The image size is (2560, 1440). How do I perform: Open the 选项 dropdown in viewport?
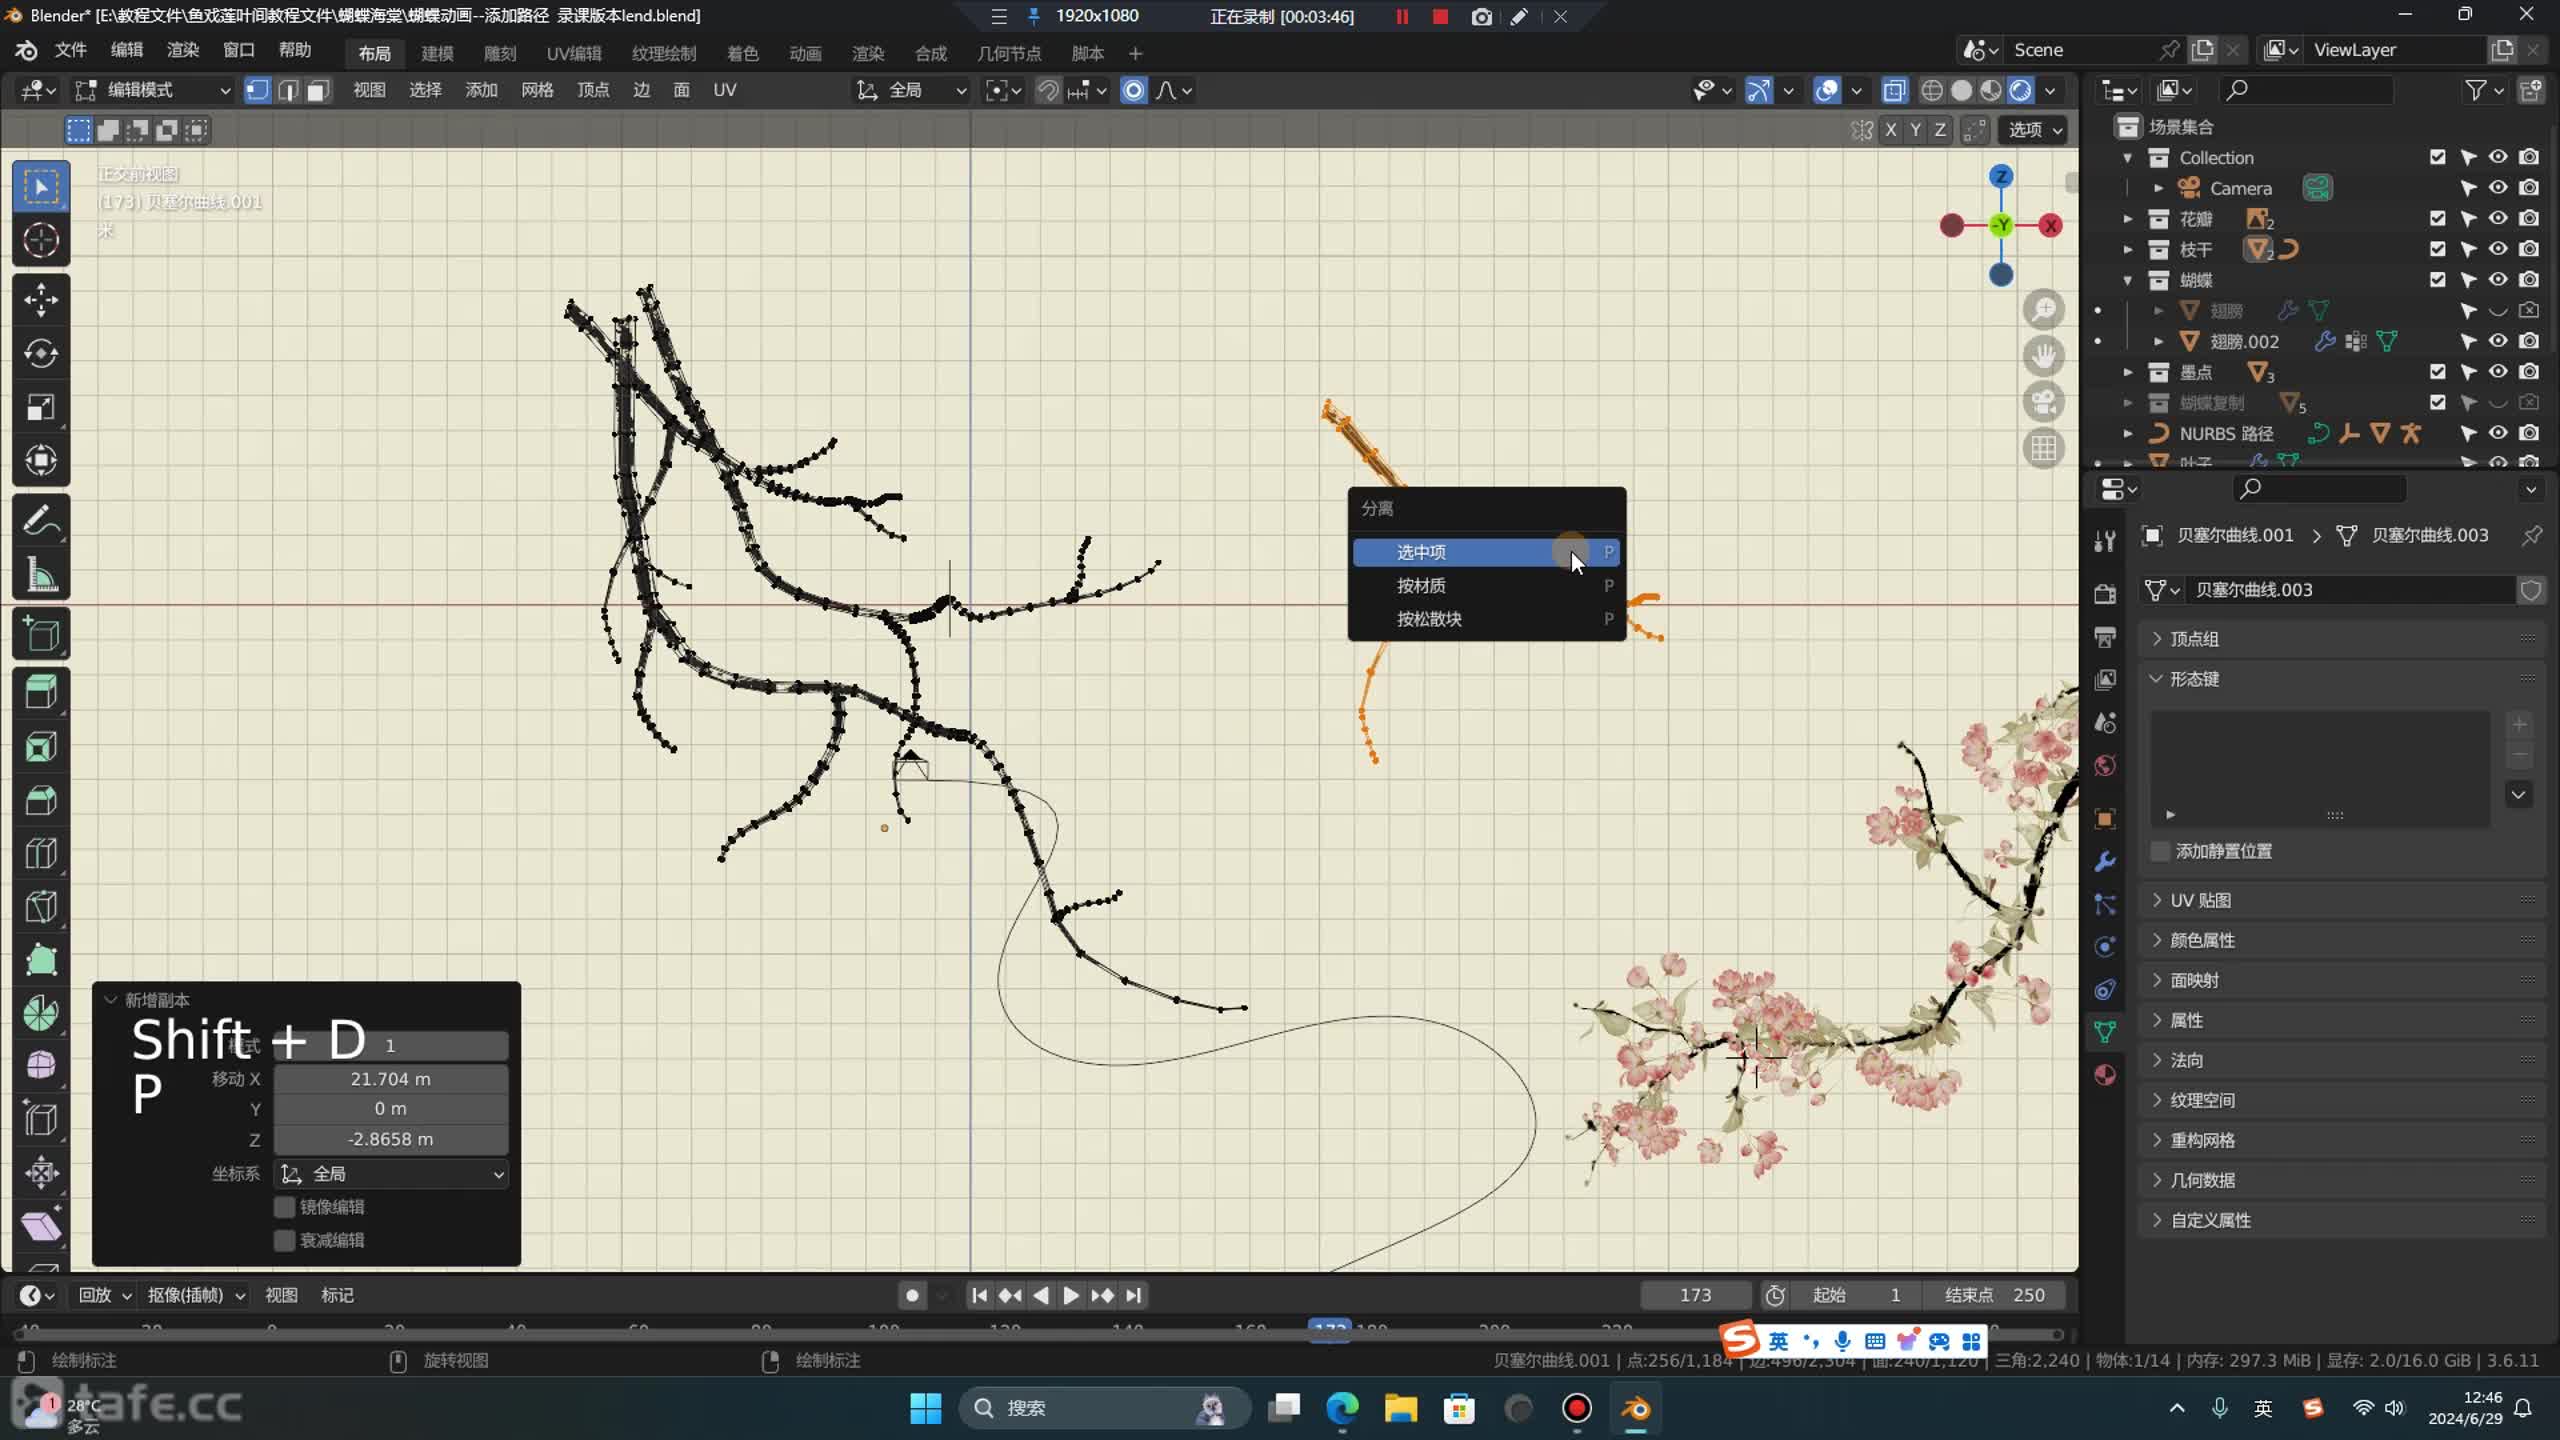coord(2035,130)
